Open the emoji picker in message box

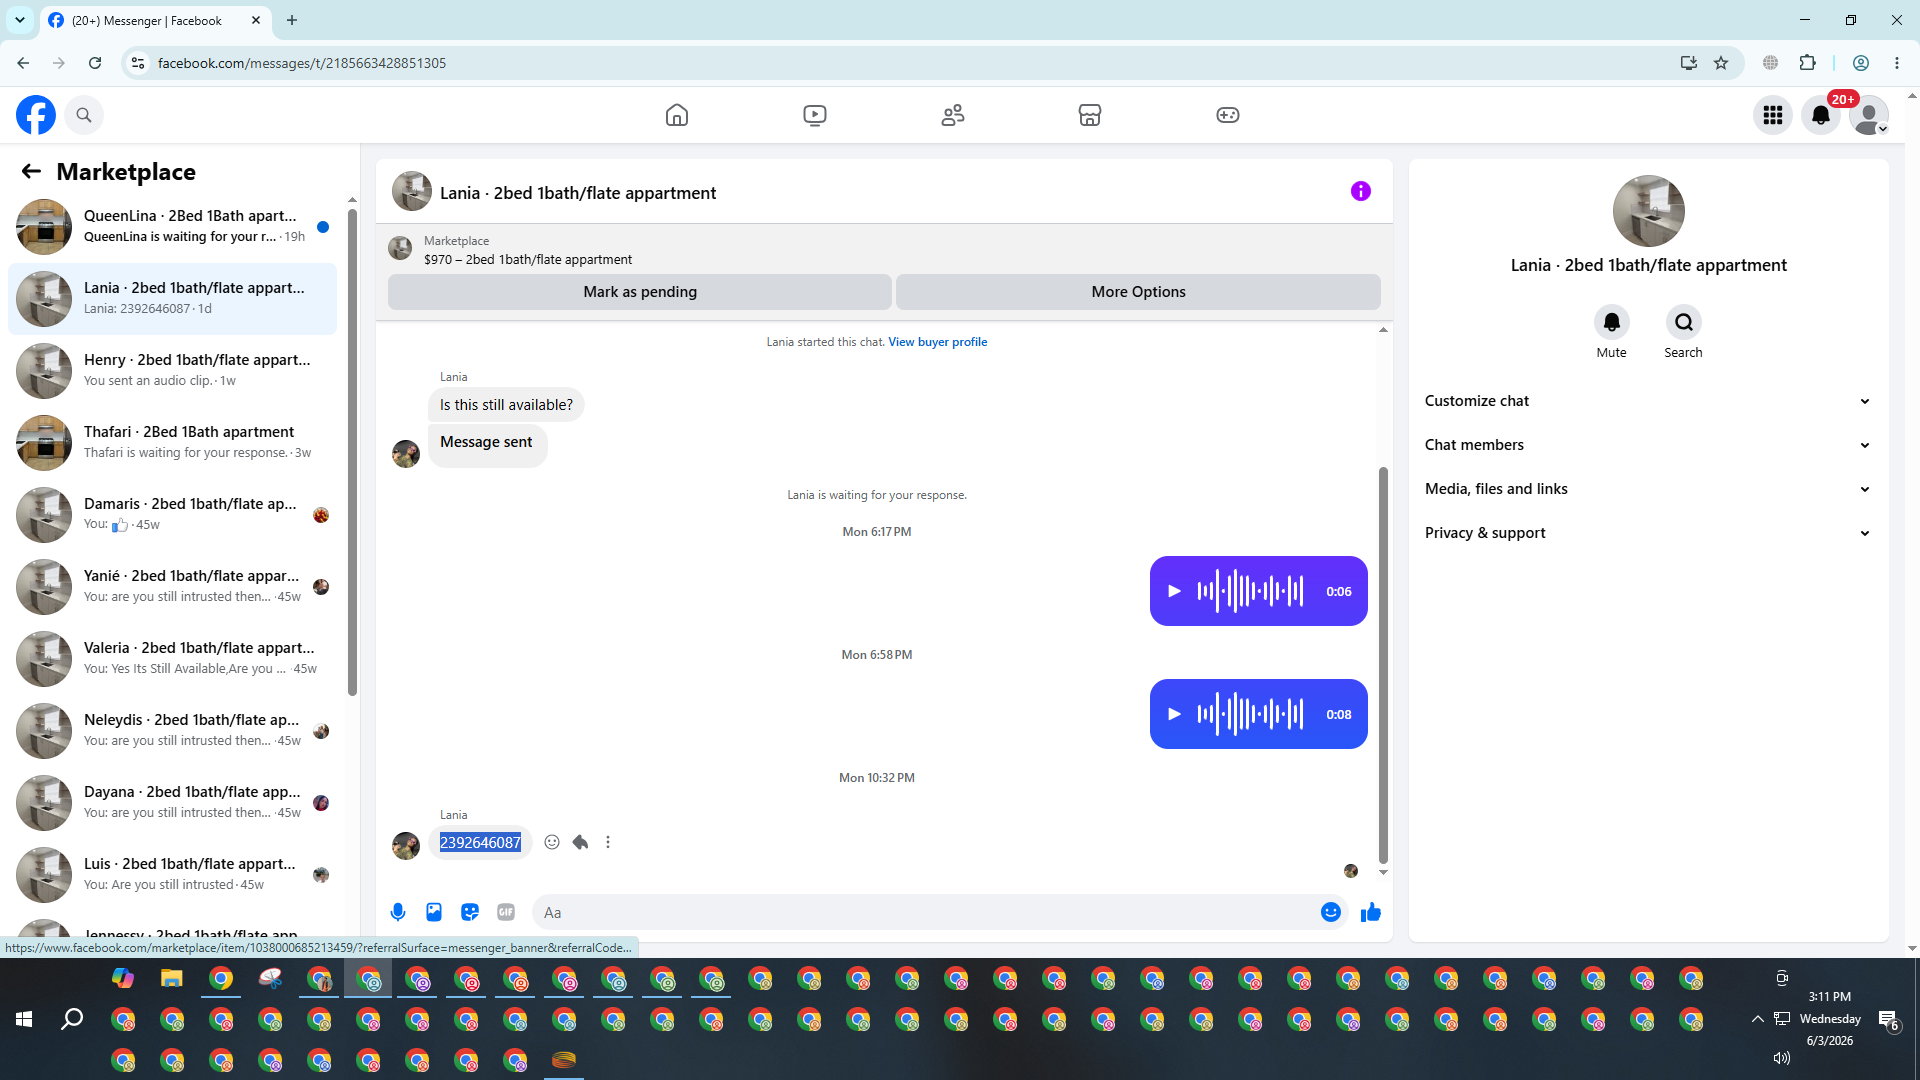click(1330, 912)
